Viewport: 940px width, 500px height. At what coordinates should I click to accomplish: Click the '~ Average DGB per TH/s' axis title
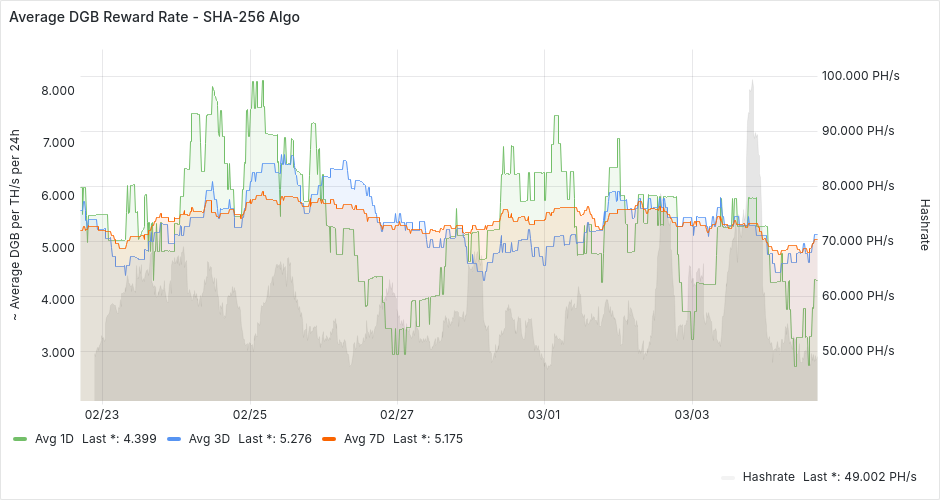point(16,226)
